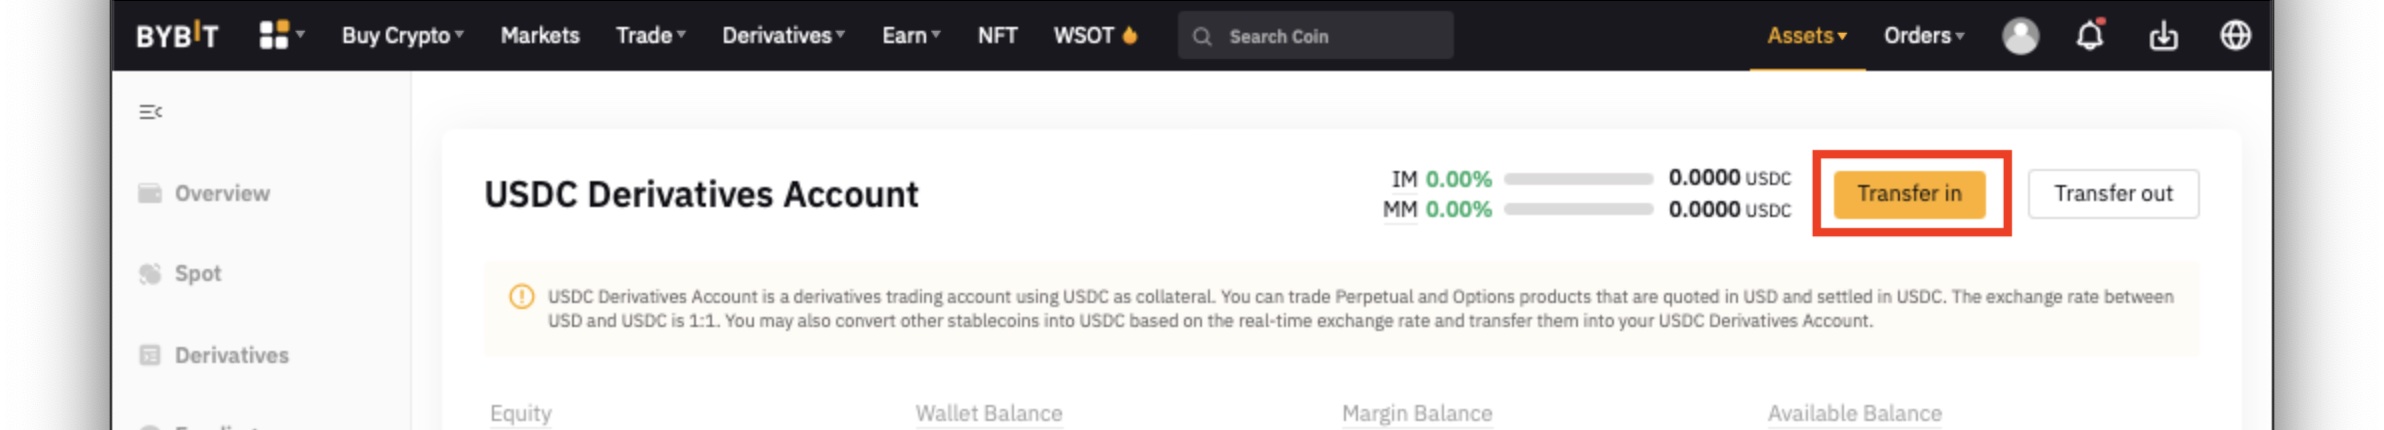Expand the Trade dropdown menu
Viewport: 2384px width, 430px height.
[650, 36]
